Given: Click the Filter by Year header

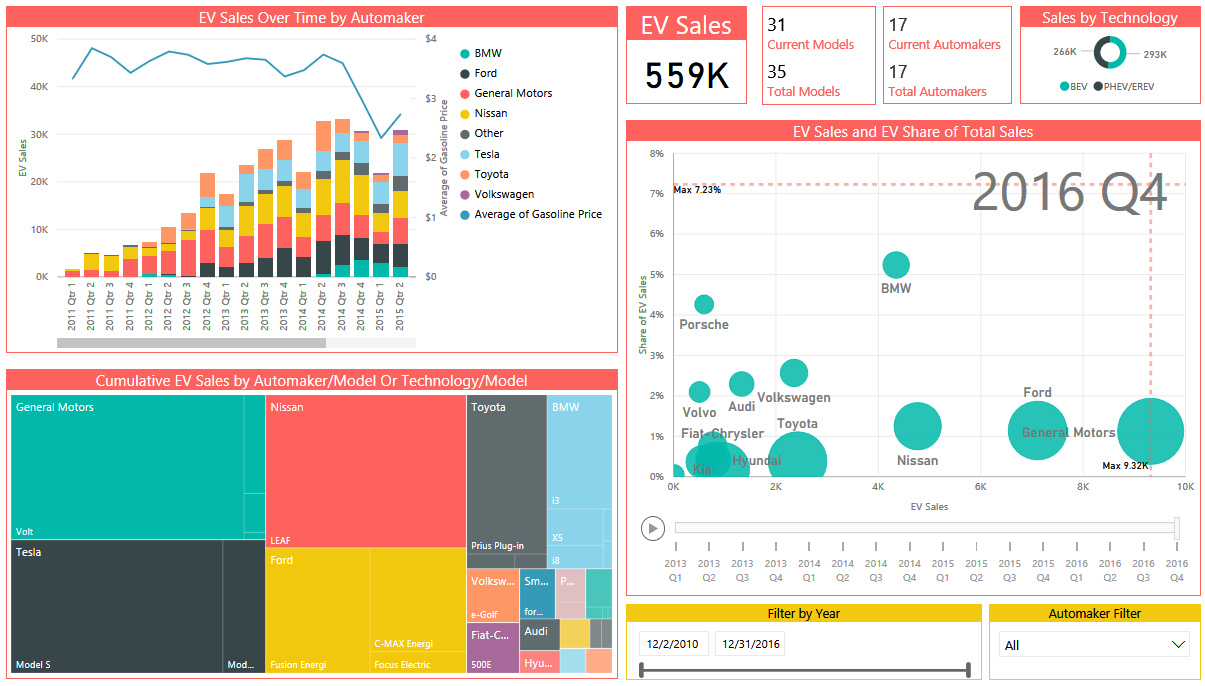Looking at the screenshot, I should coord(804,613).
